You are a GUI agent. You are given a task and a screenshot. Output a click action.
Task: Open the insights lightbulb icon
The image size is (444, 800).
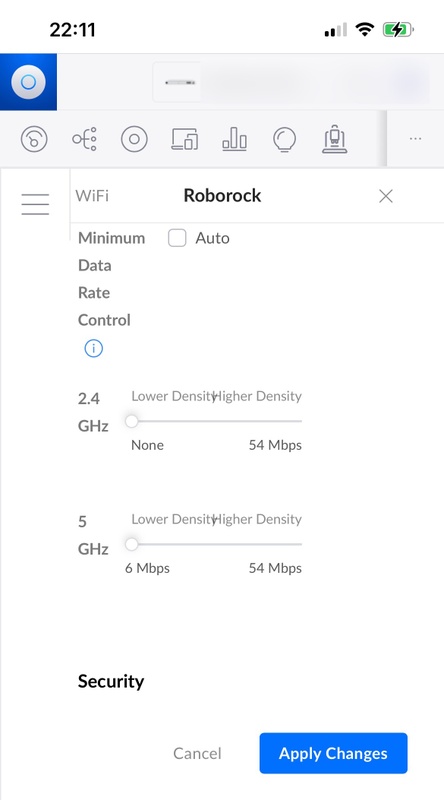285,139
